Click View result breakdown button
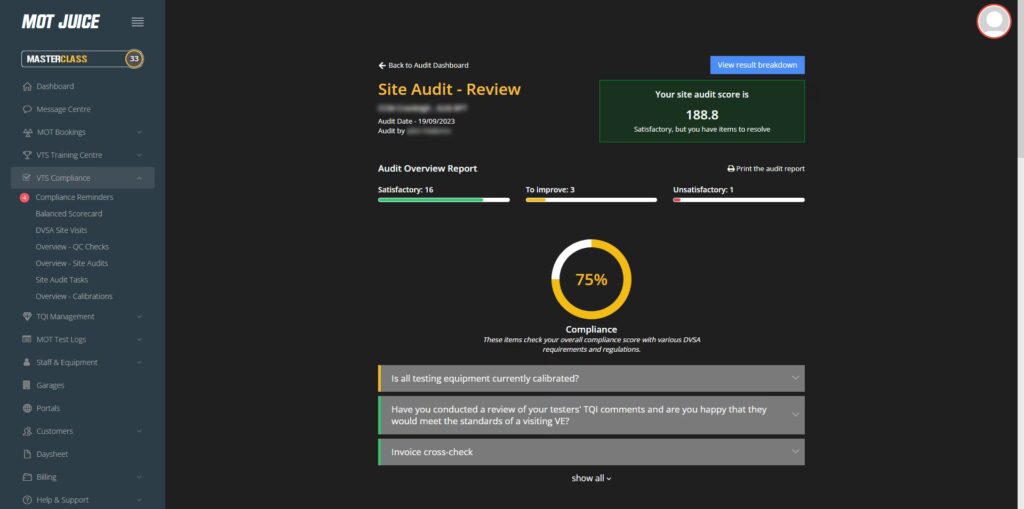 coord(757,65)
